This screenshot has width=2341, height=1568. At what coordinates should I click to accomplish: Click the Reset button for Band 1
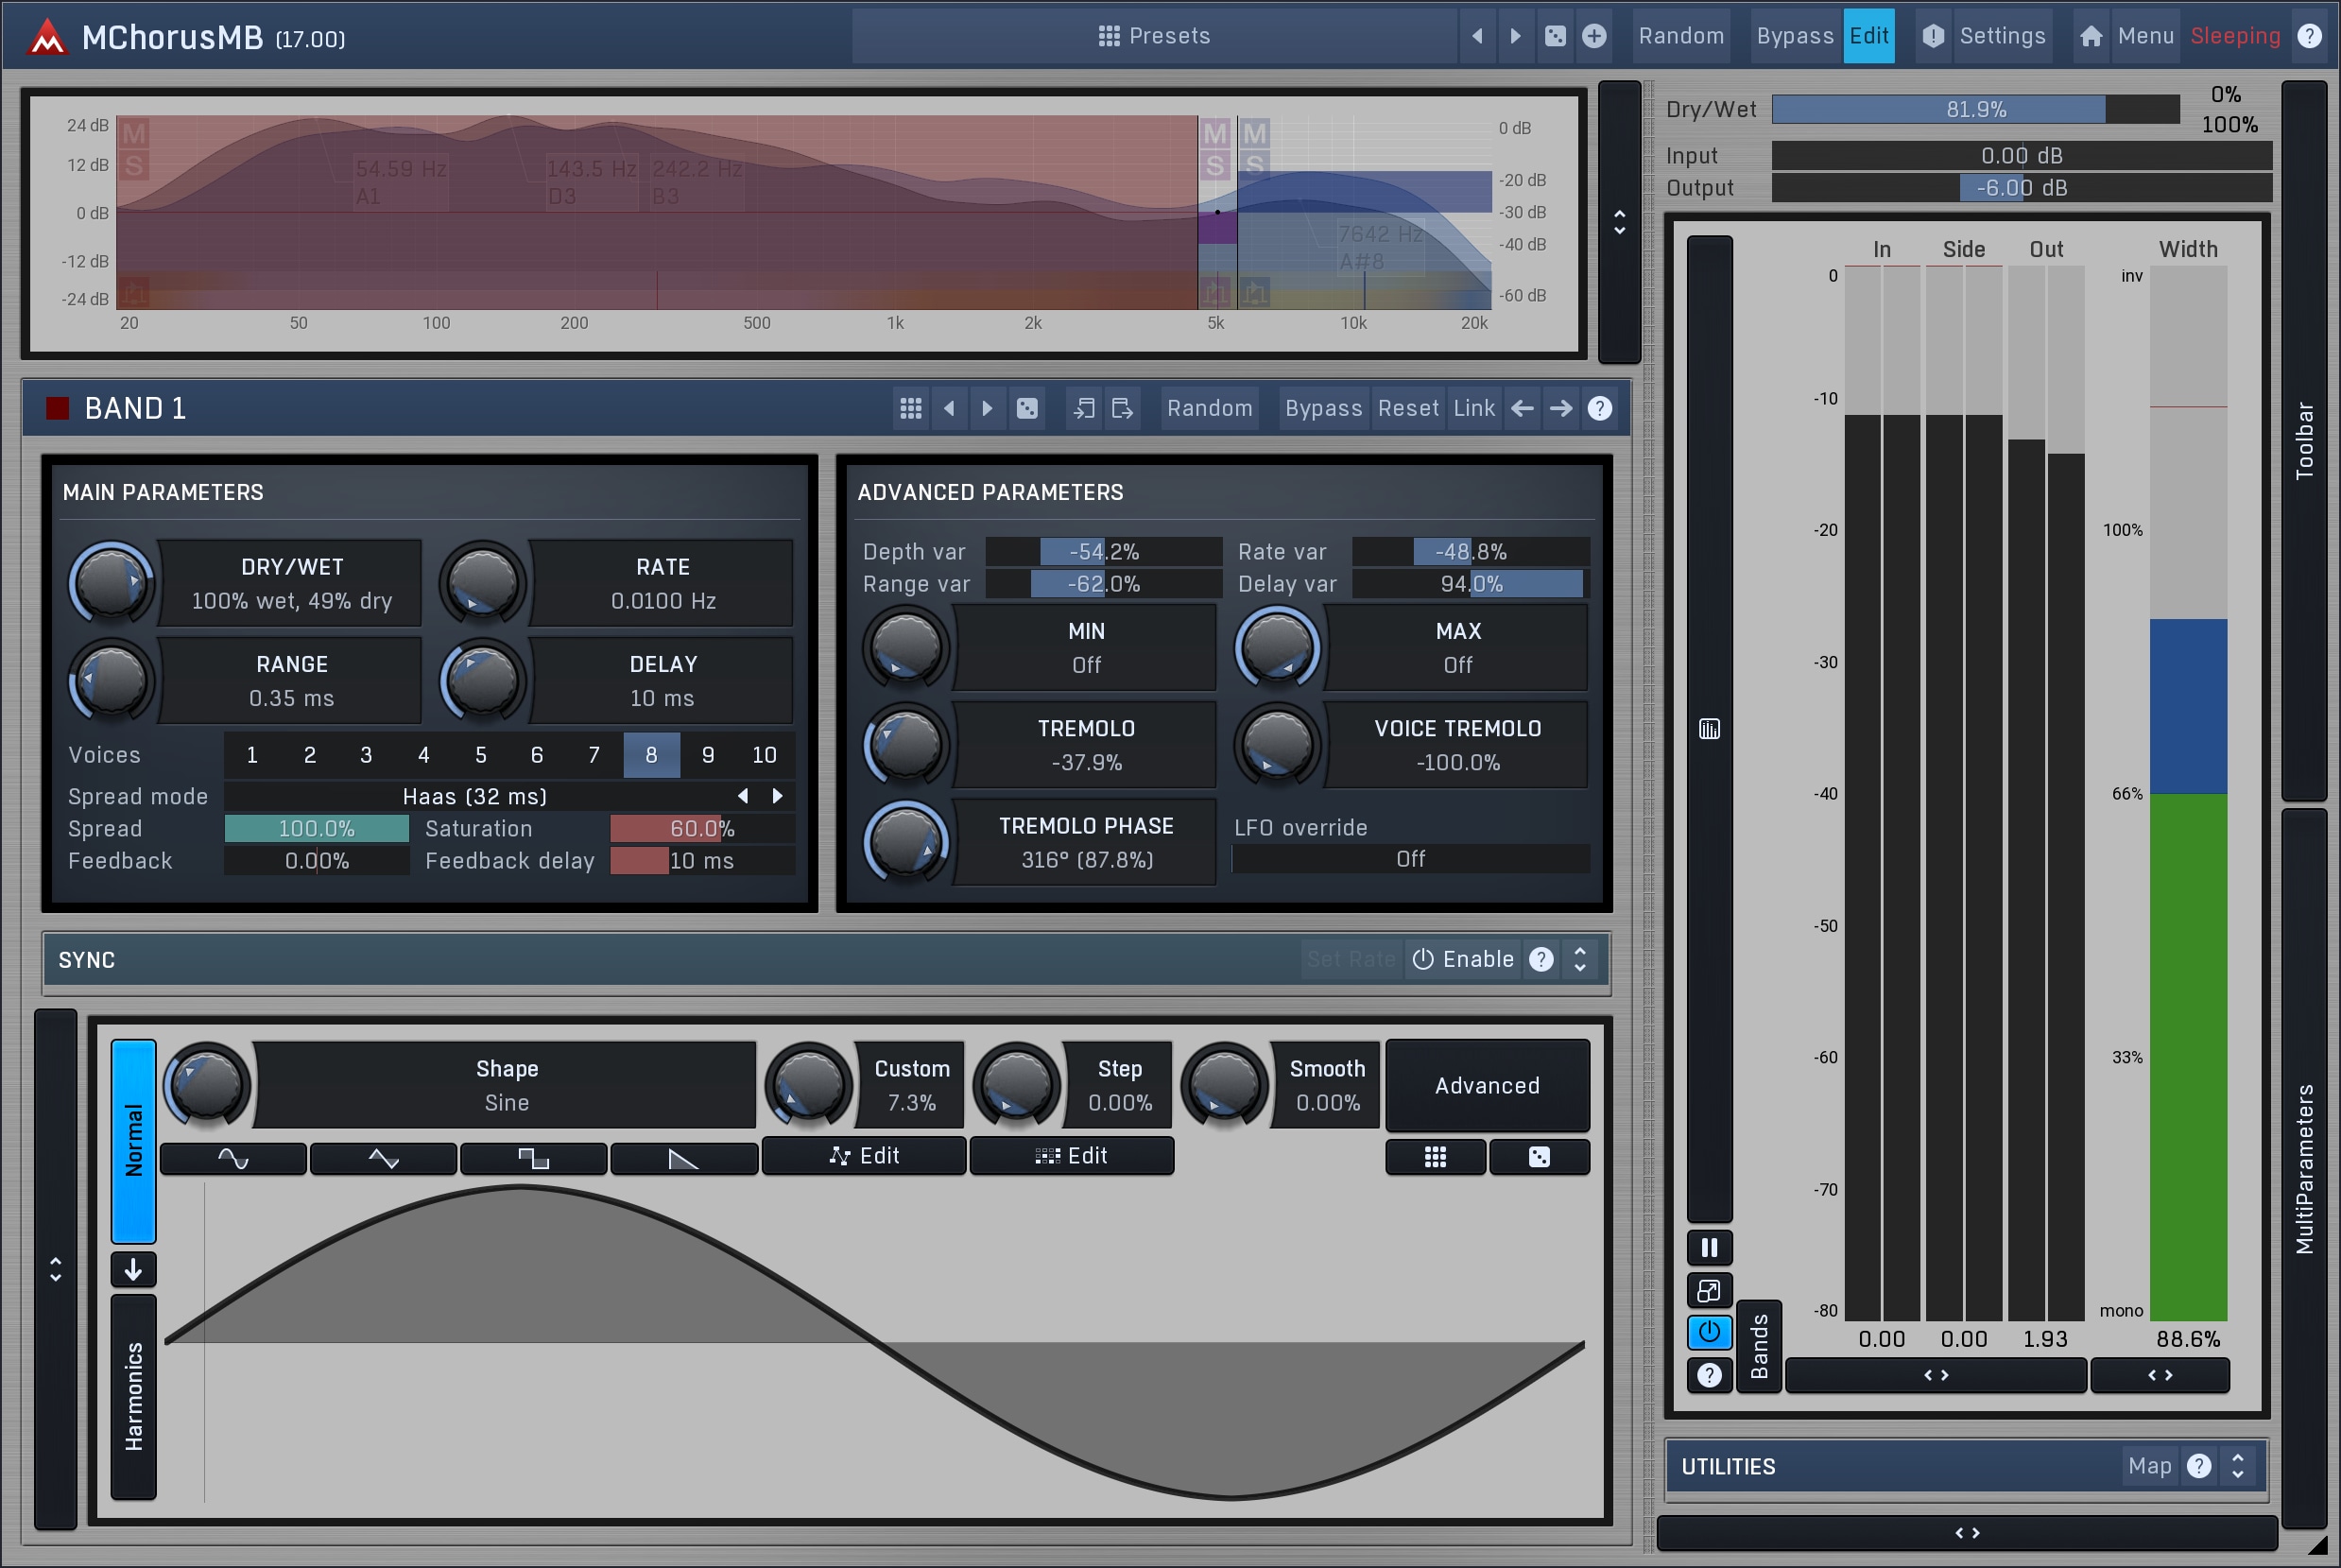click(1407, 408)
